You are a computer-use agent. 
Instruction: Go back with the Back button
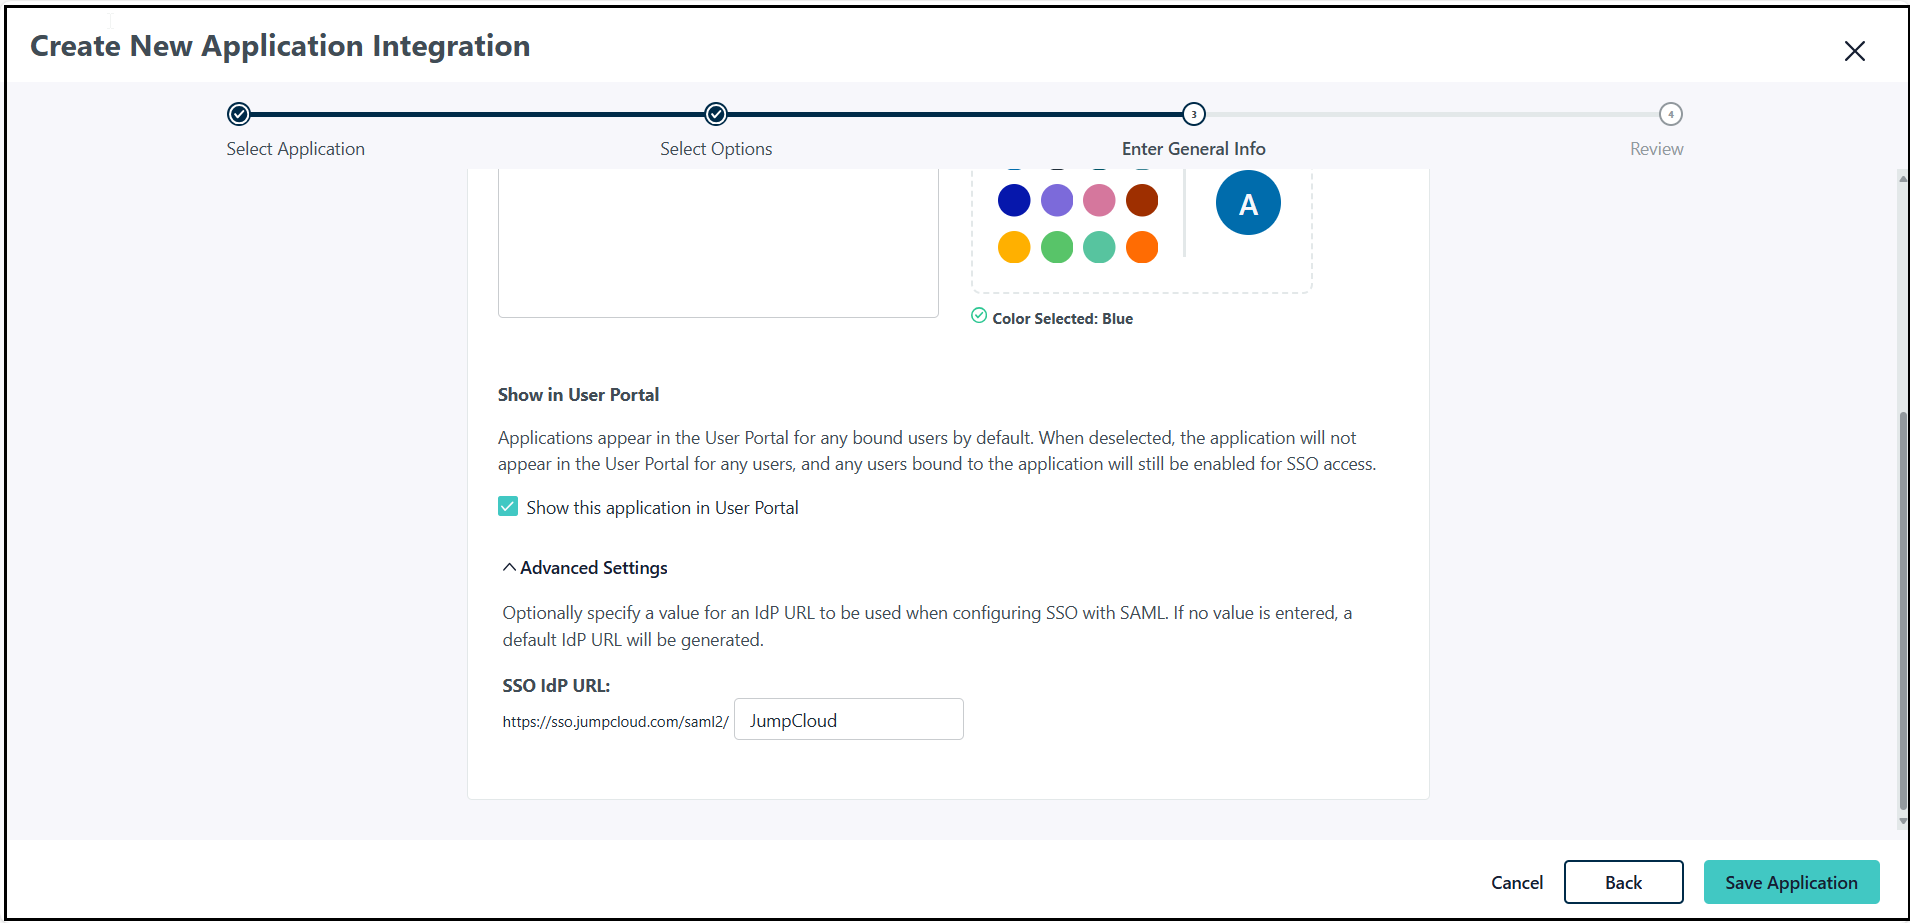click(x=1623, y=882)
